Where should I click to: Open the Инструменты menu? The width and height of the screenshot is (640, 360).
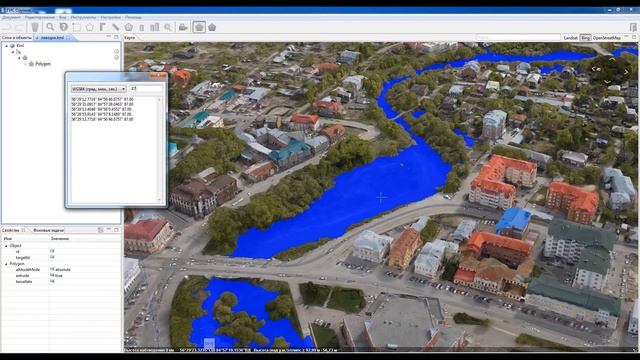coord(83,17)
